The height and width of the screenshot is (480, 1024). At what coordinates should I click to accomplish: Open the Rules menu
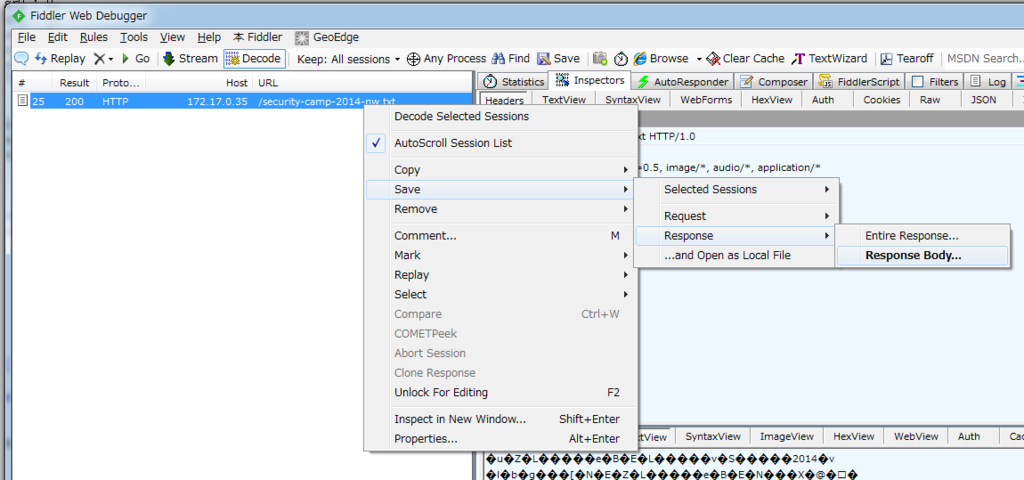pos(94,37)
